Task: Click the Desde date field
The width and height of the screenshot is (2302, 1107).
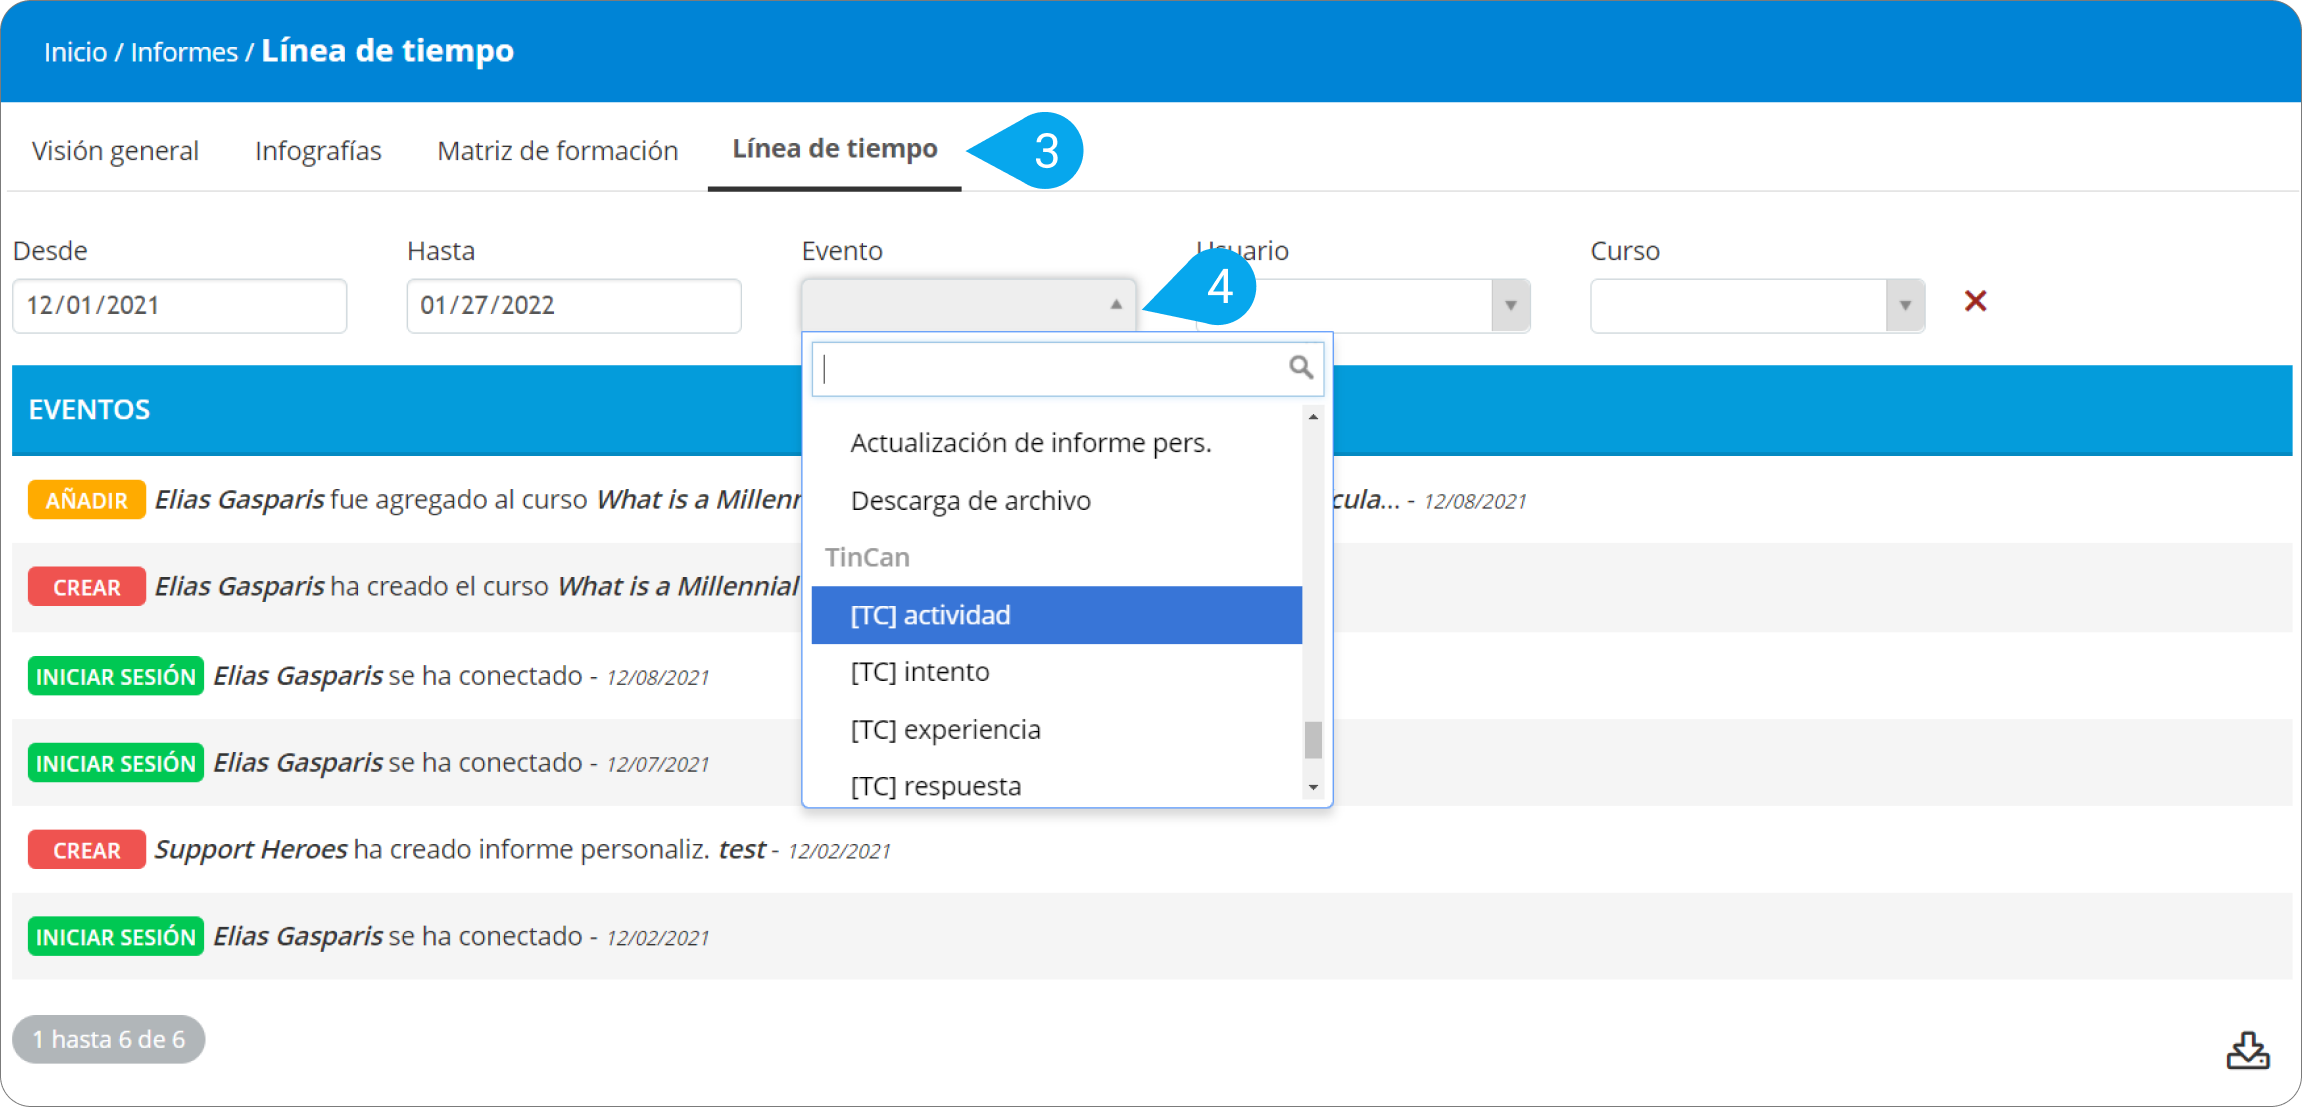Action: pos(180,306)
